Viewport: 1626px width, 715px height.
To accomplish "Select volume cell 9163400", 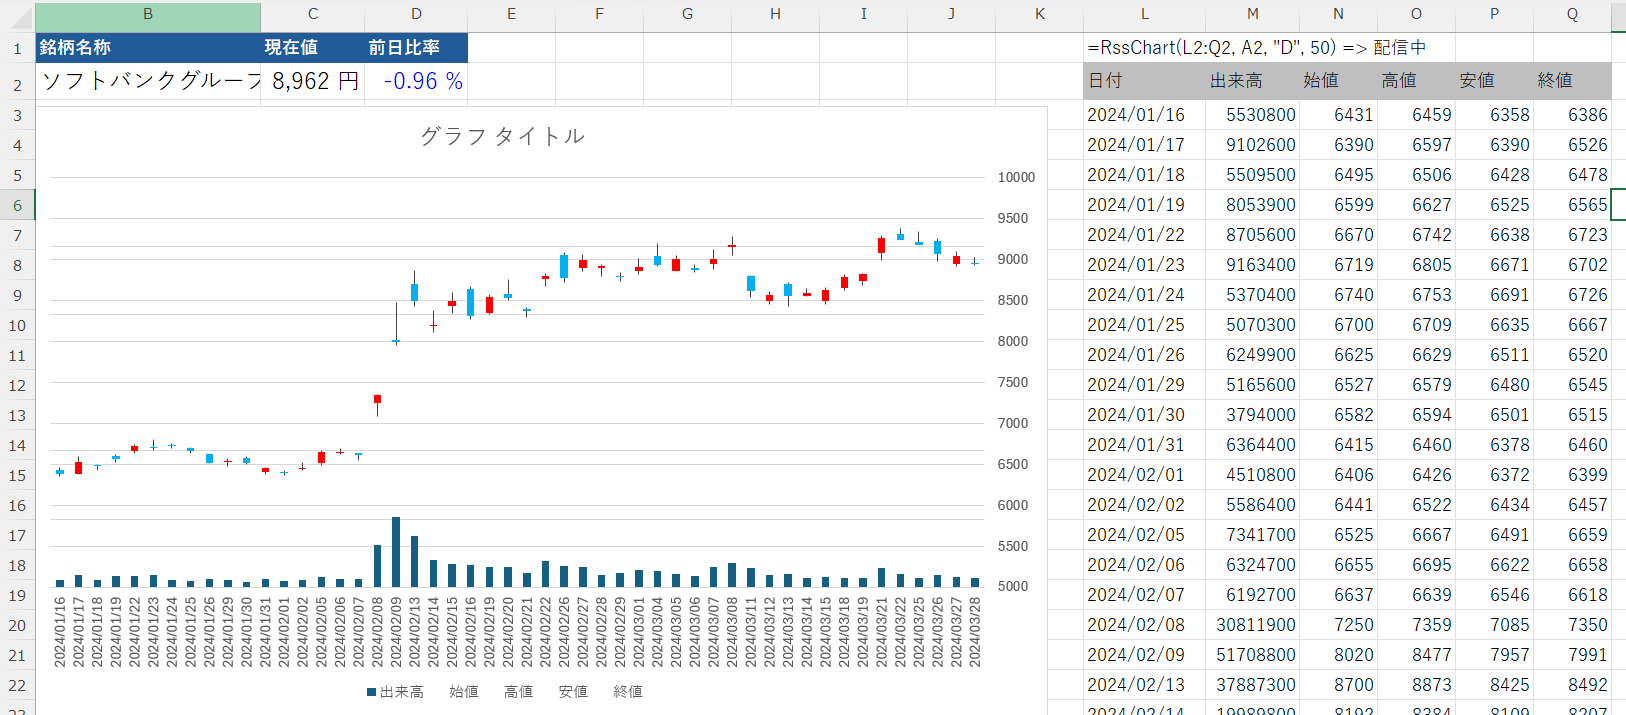I will tap(1252, 265).
